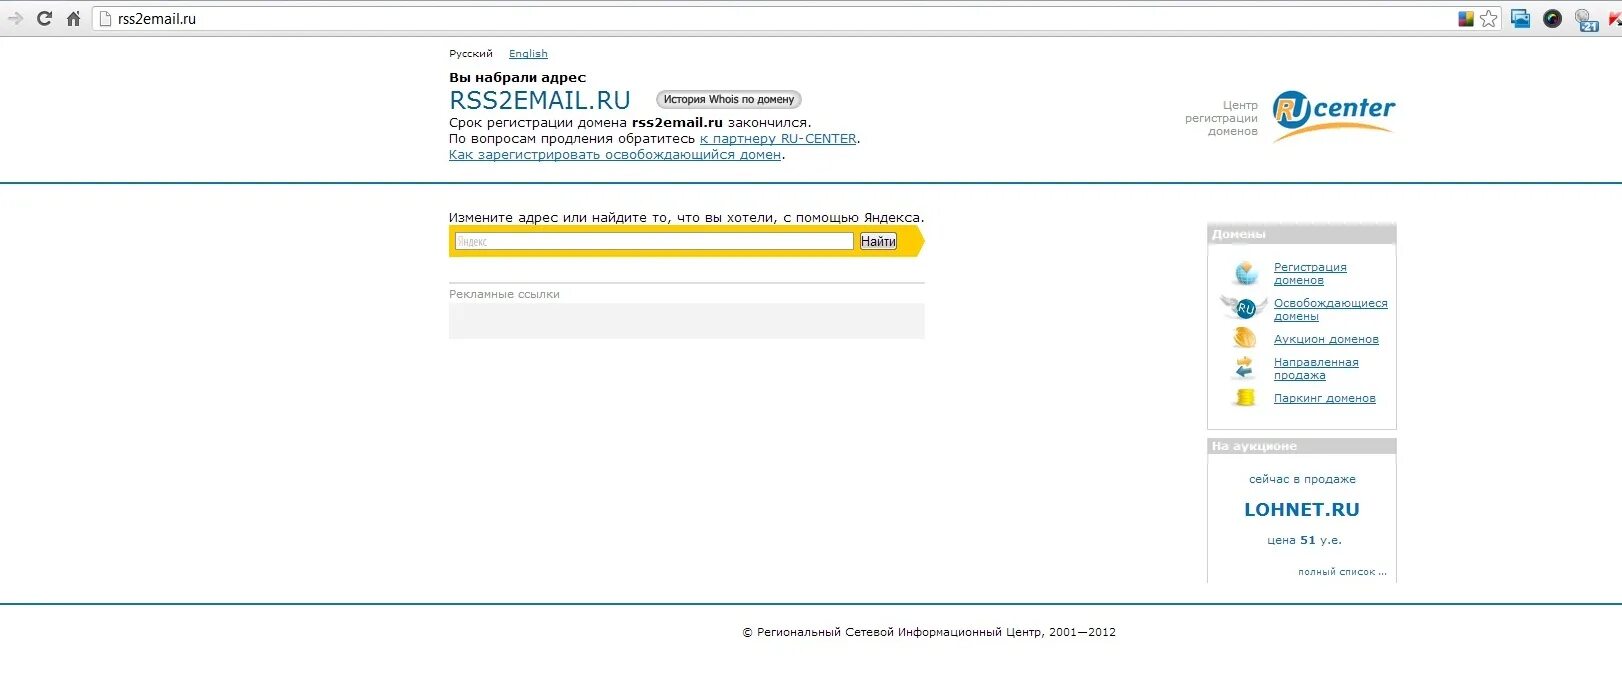Click the page icon in the address bar
Viewport: 1622px width, 693px height.
[x=105, y=19]
